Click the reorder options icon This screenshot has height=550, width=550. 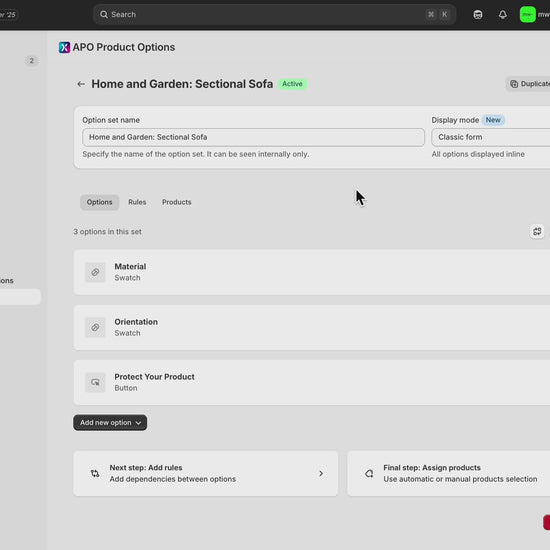tap(537, 232)
